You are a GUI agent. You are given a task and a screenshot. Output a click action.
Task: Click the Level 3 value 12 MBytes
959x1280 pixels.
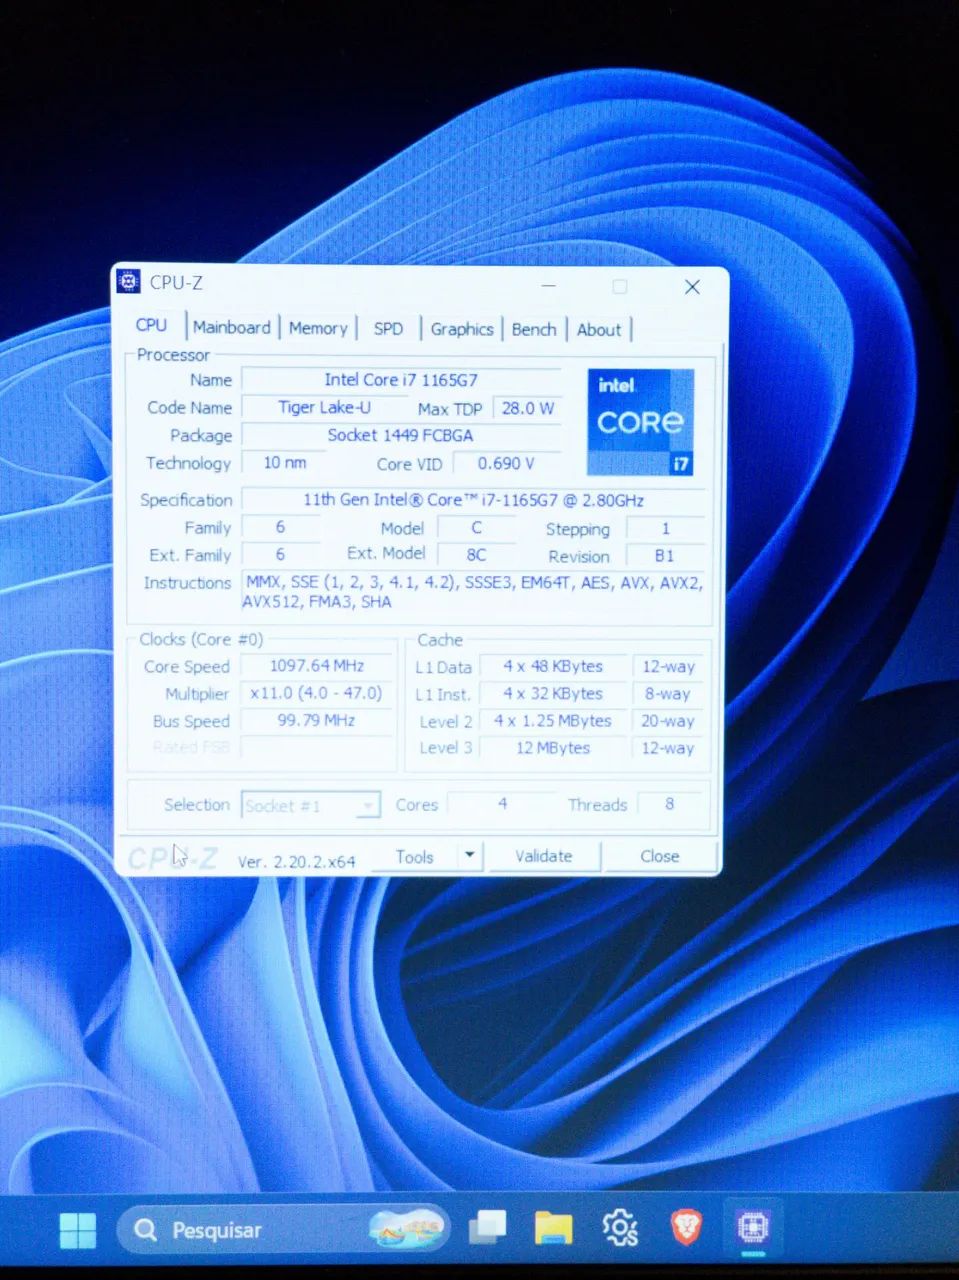(553, 747)
